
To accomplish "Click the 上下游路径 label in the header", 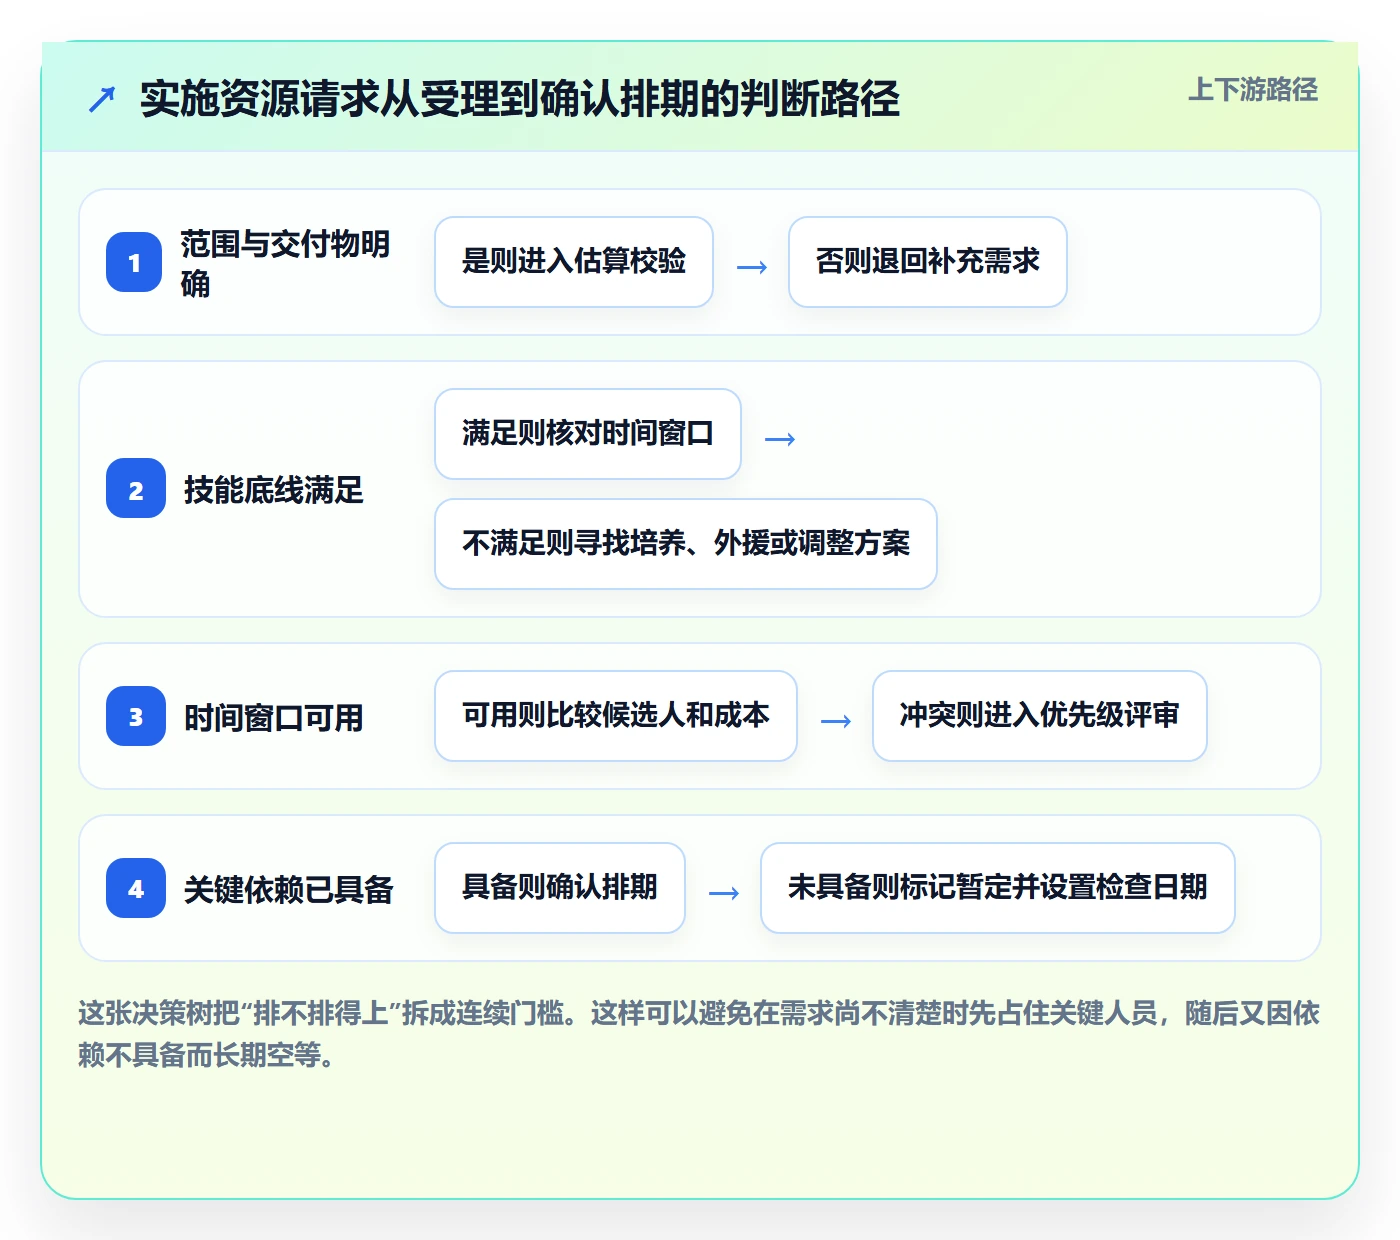I will pos(1252,89).
